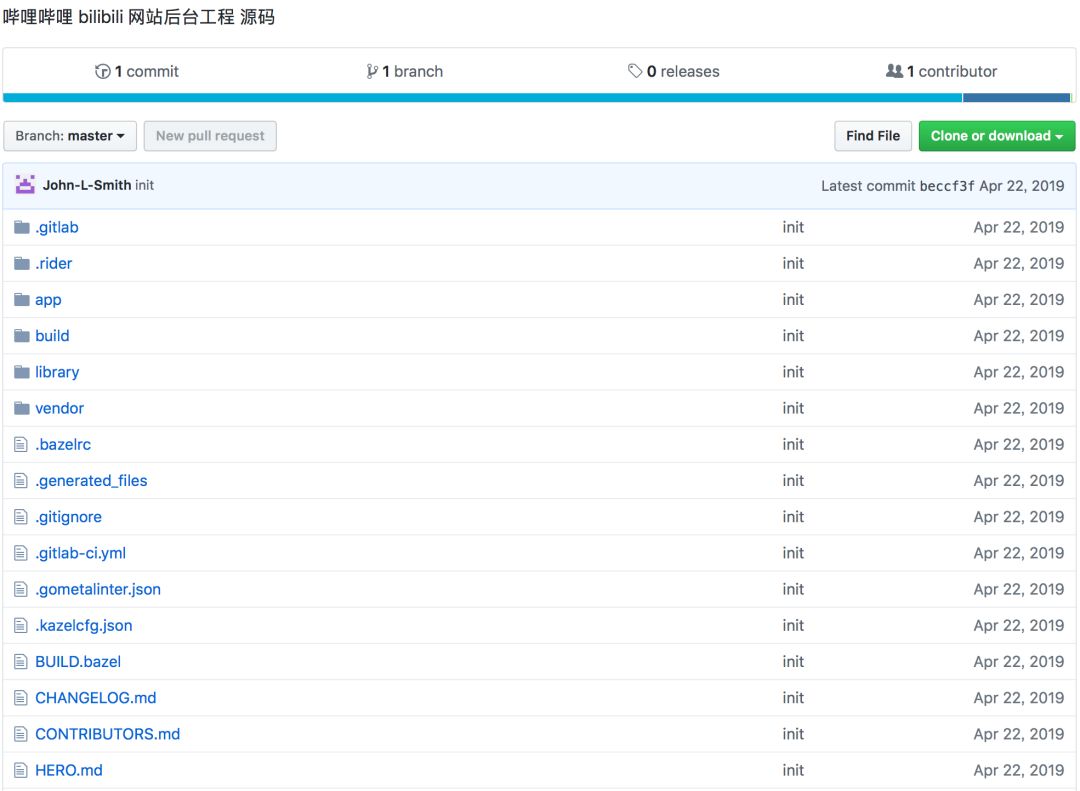
Task: Click the HERO.md file icon
Action: (21, 770)
